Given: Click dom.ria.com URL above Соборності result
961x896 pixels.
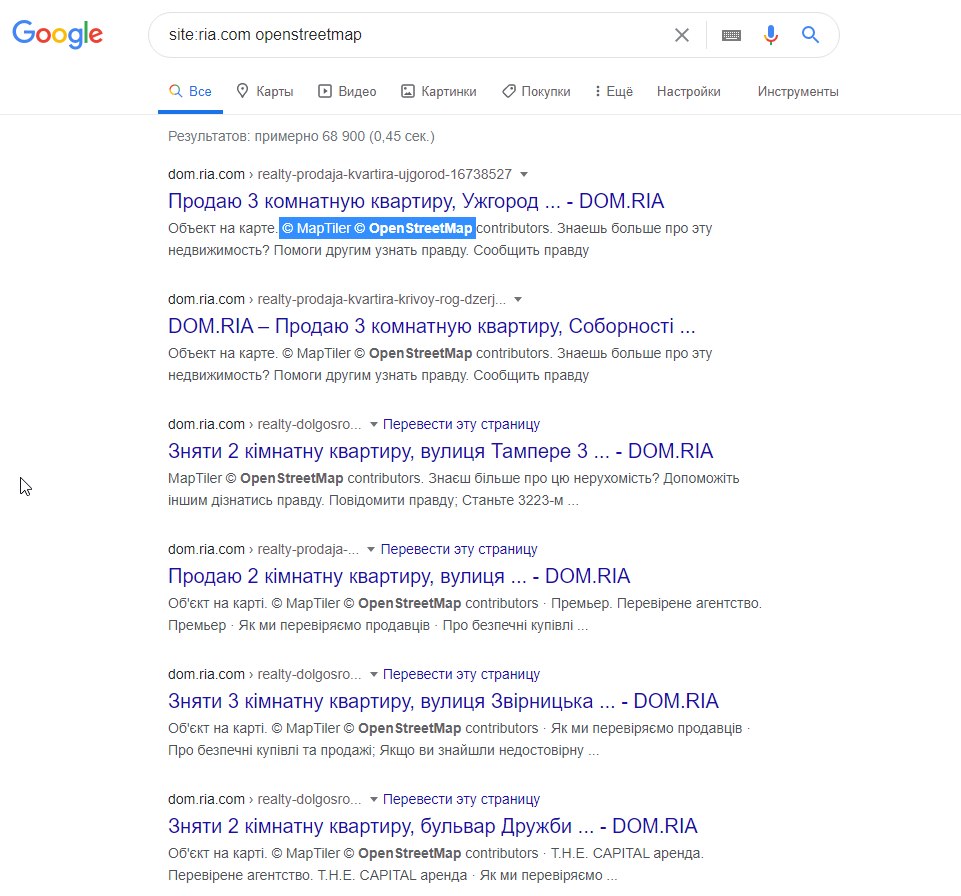Looking at the screenshot, I should pos(337,299).
